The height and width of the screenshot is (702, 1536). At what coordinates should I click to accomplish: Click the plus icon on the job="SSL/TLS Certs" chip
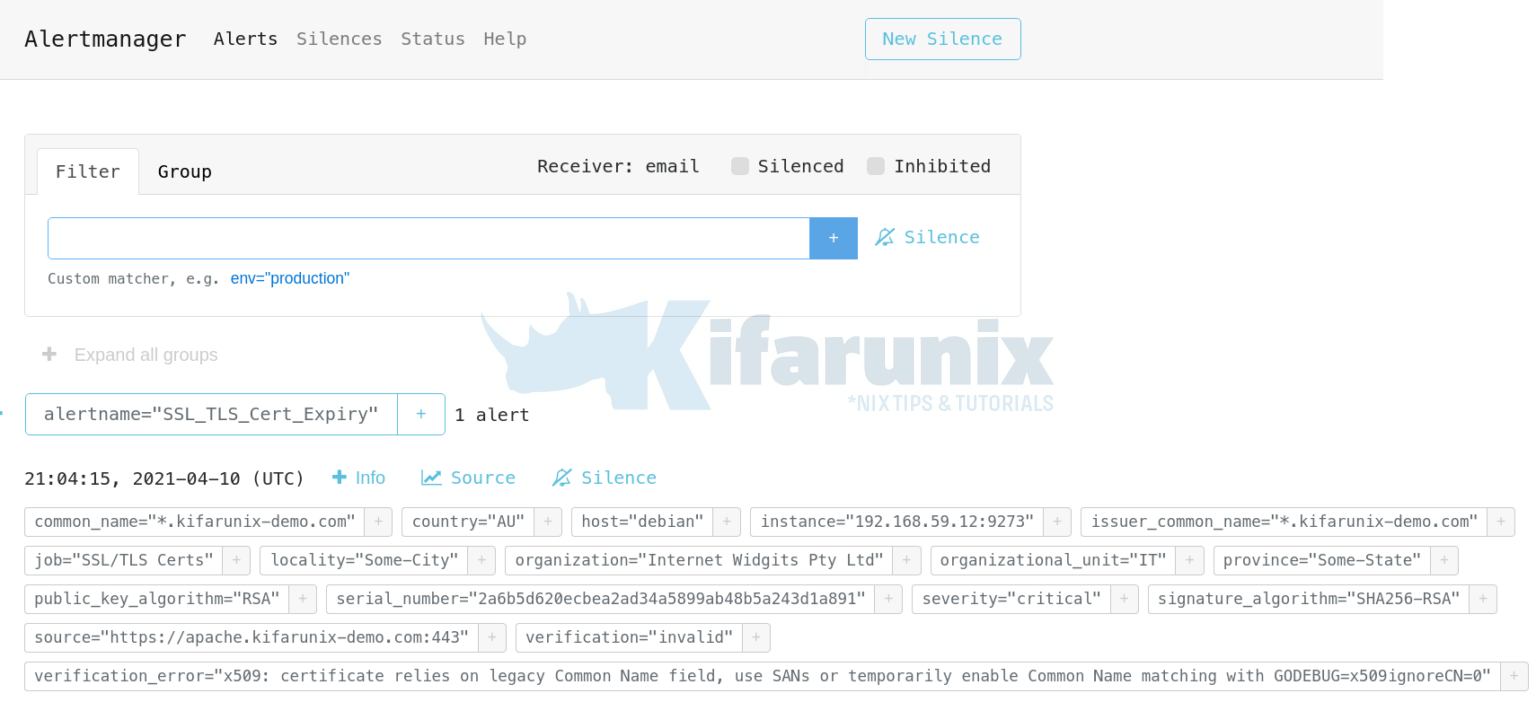pos(236,560)
